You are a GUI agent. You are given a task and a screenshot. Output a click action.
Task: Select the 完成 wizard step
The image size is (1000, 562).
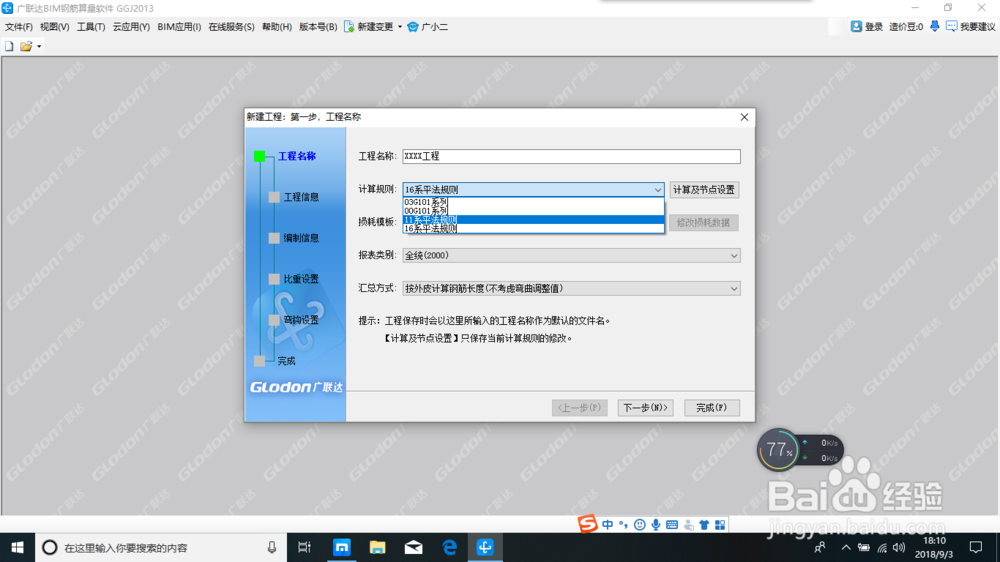pos(286,361)
